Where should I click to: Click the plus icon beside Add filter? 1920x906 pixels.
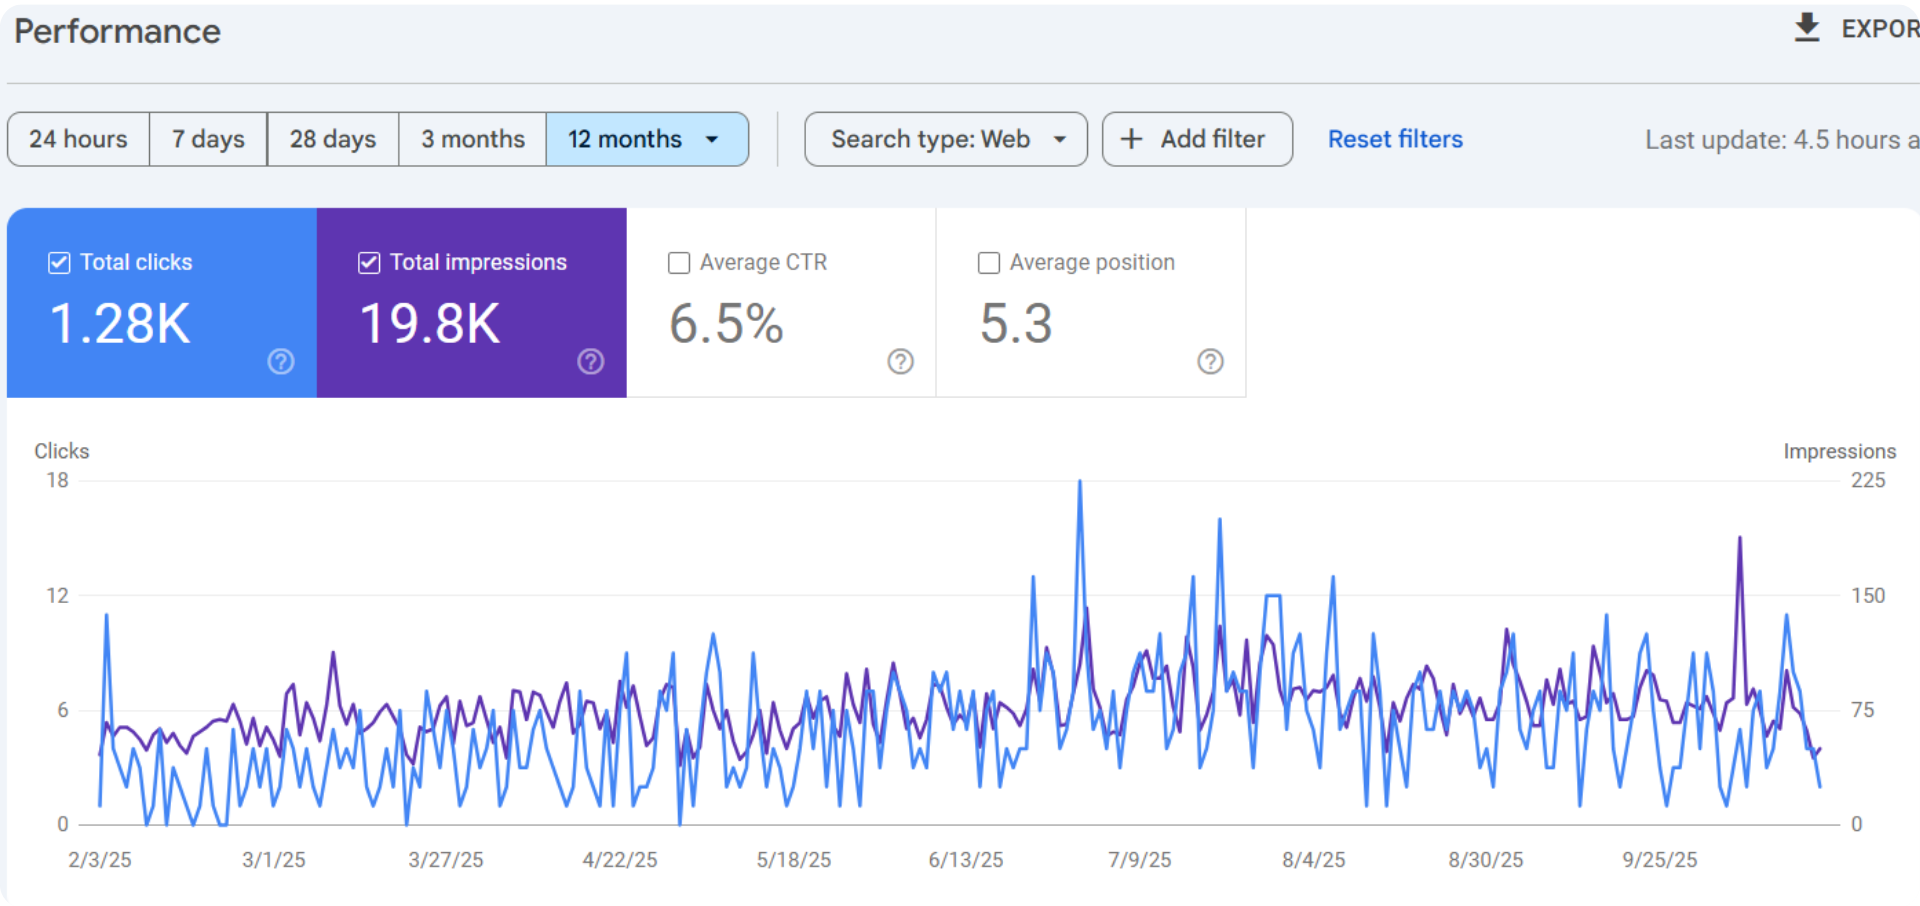click(1131, 139)
